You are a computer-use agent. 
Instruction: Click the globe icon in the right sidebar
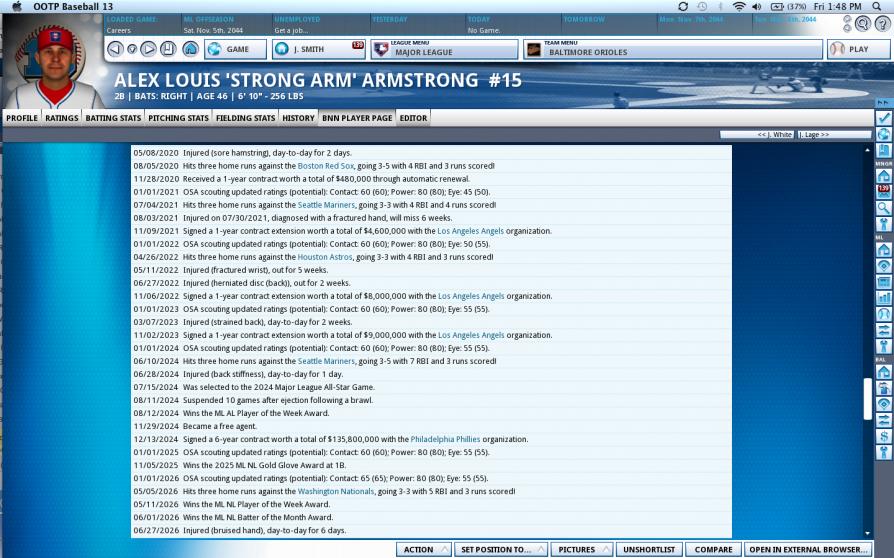click(x=883, y=134)
